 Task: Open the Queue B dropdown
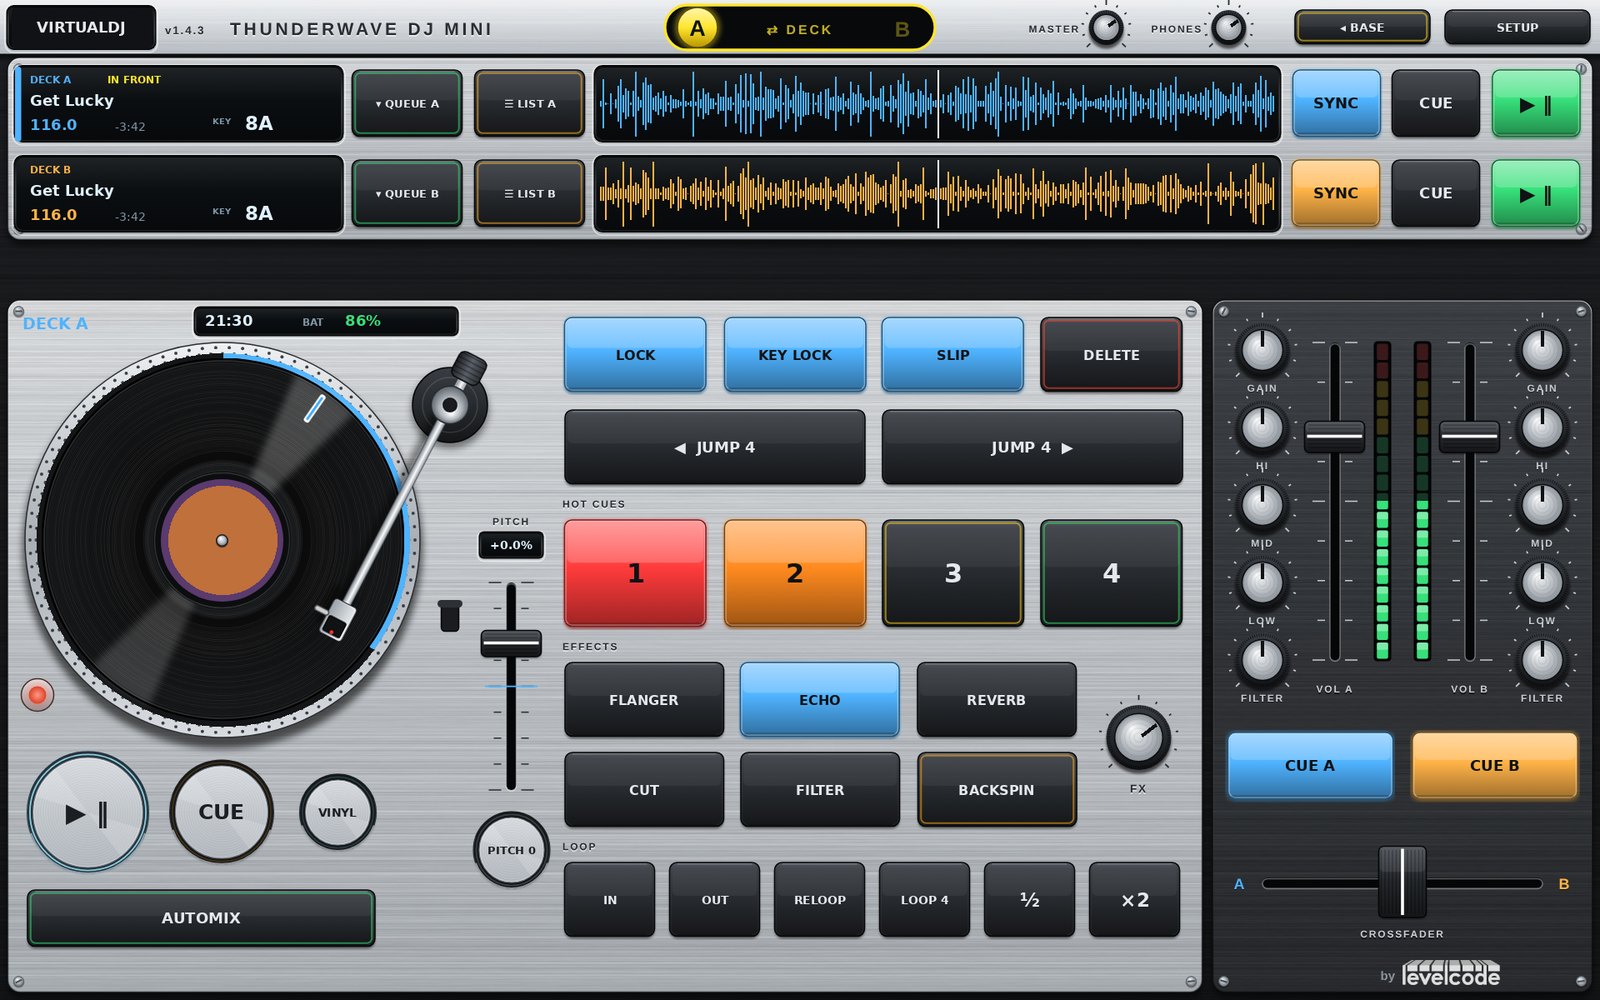point(407,193)
